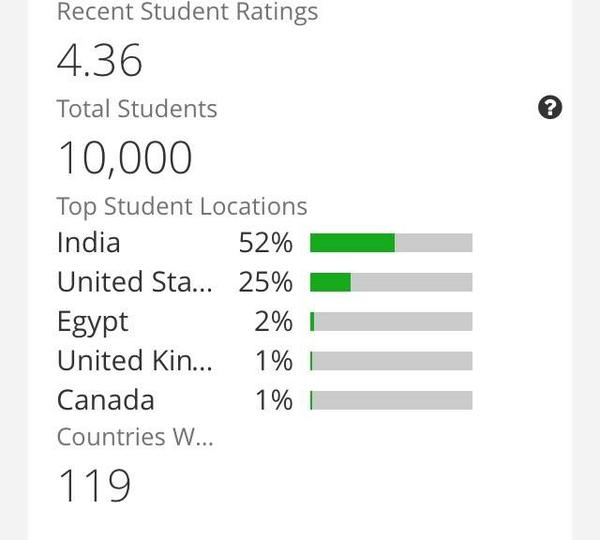Select the 4.36 rating value
The height and width of the screenshot is (540, 600).
[x=99, y=60]
